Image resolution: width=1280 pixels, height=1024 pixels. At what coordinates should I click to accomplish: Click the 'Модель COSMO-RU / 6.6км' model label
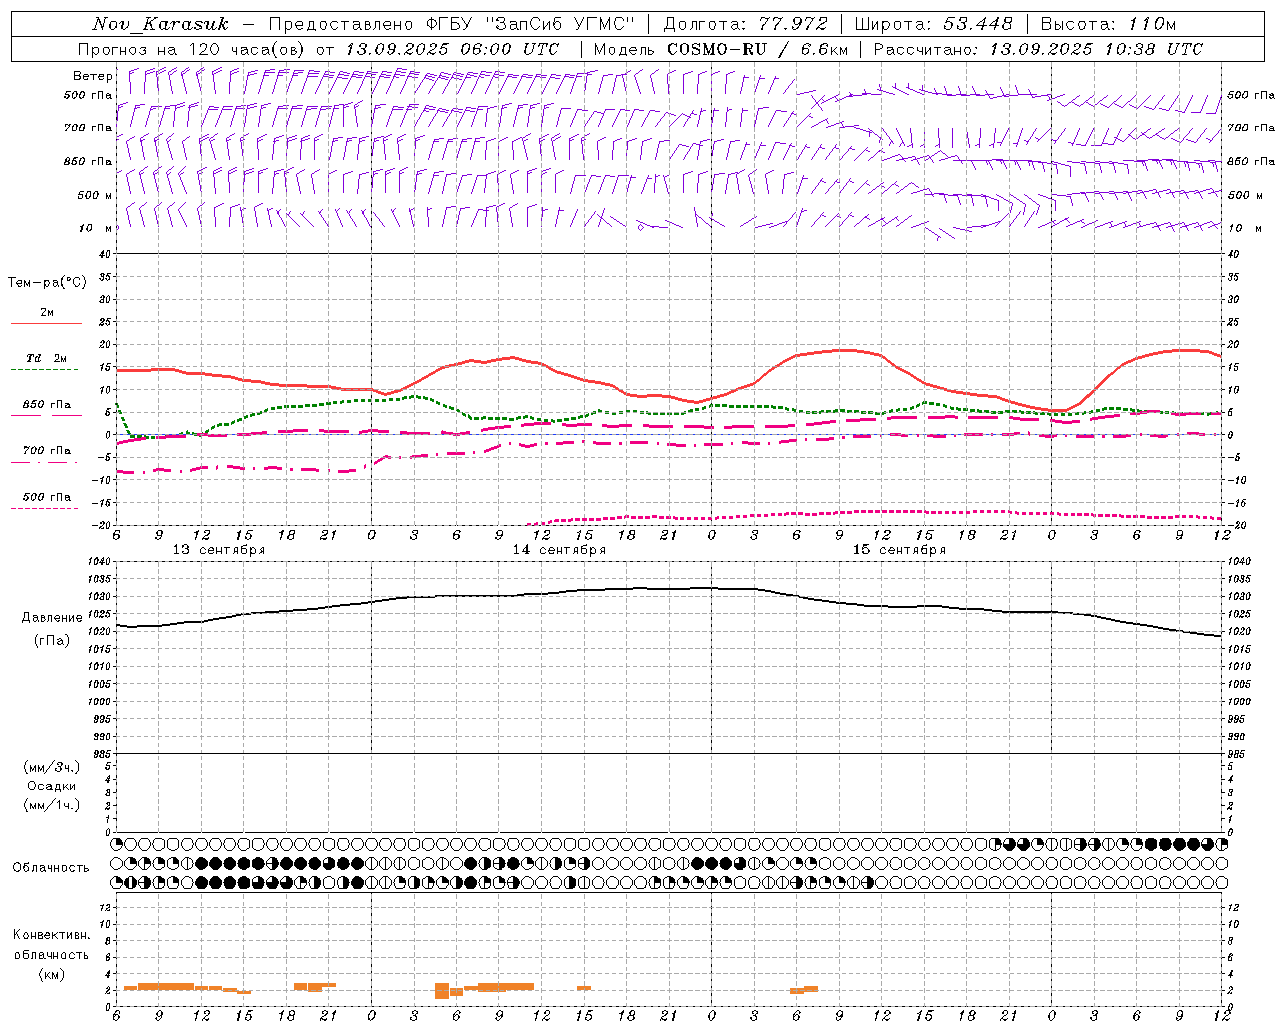coord(721,49)
